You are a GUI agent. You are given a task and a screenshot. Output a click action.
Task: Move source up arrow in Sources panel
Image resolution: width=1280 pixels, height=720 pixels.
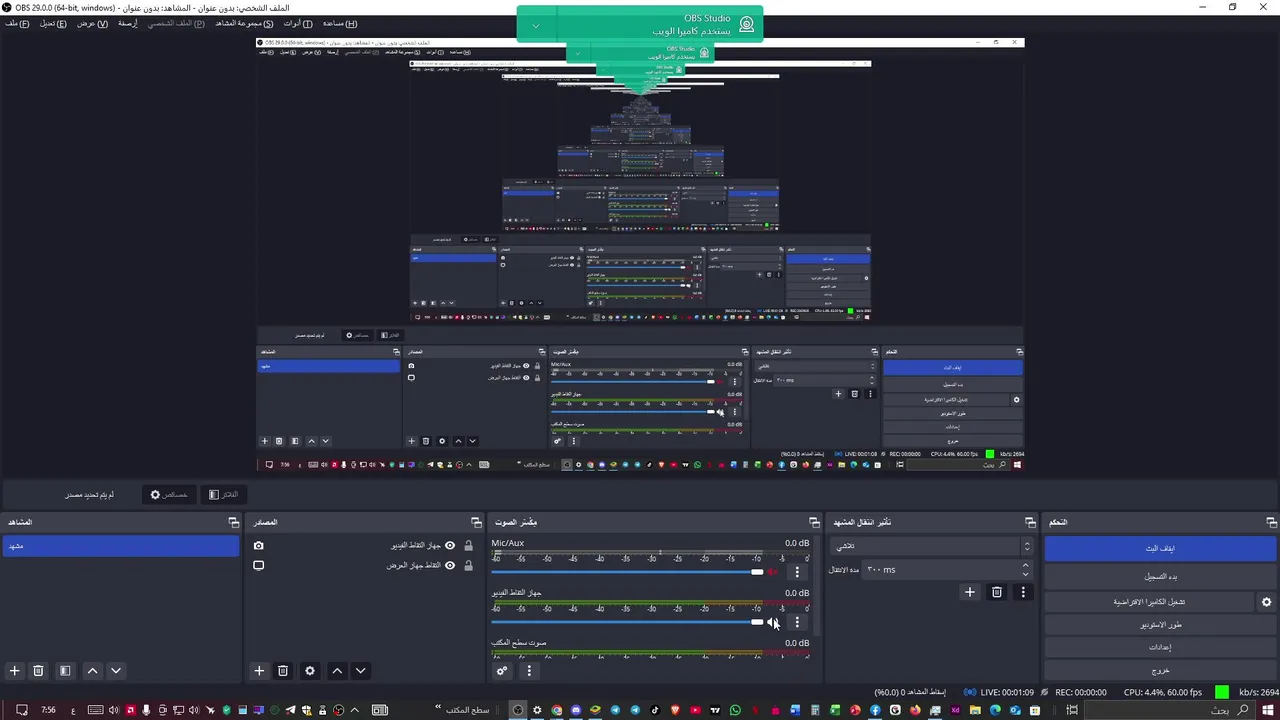point(337,671)
